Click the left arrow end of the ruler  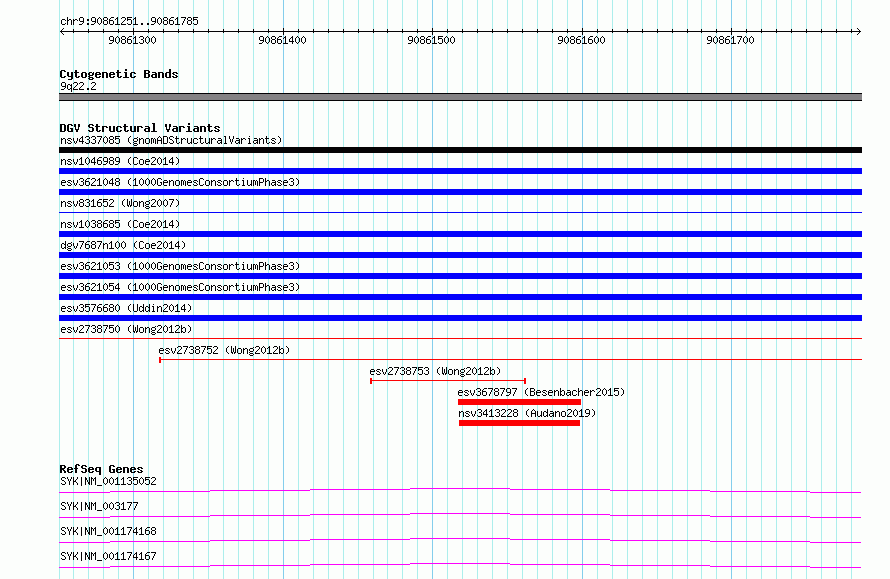tap(62, 31)
